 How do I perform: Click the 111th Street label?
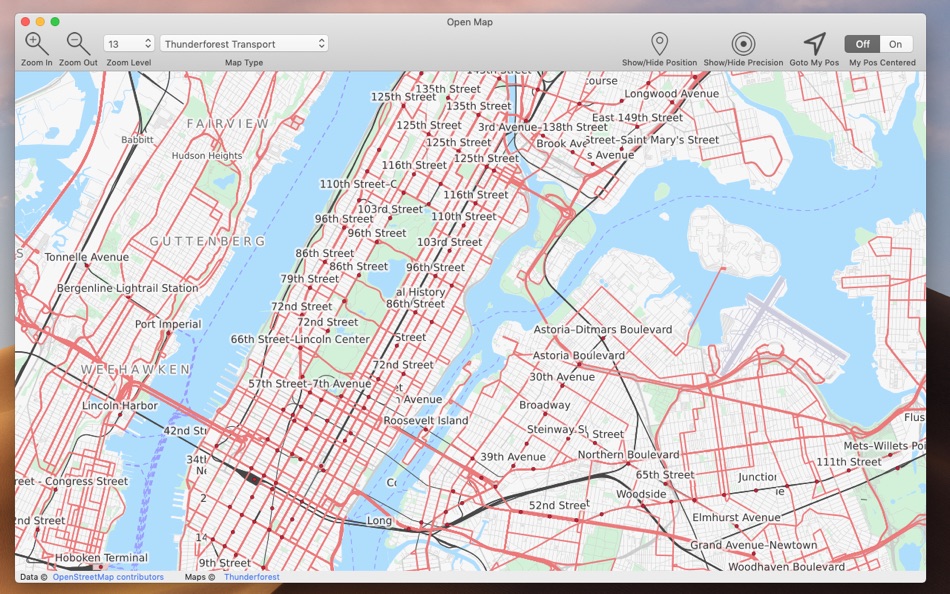pyautogui.click(x=849, y=462)
